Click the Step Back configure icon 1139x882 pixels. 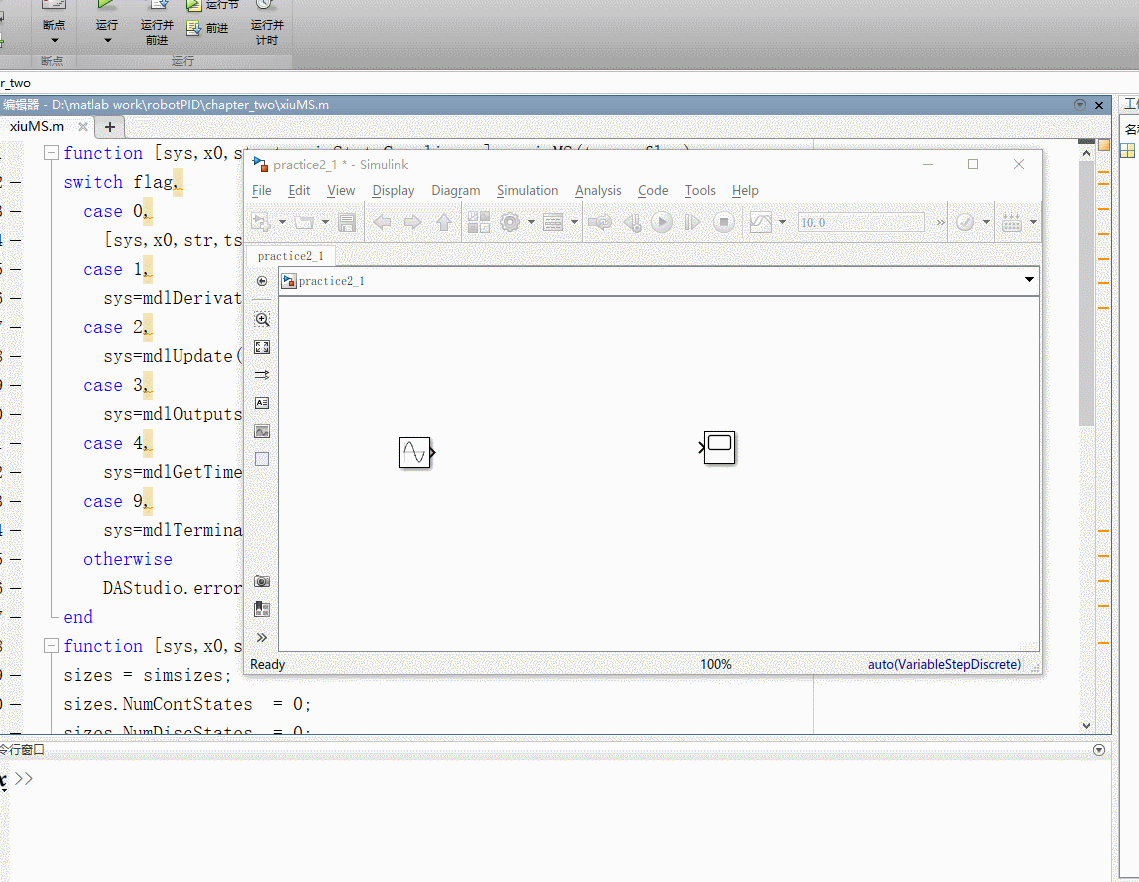coord(632,222)
